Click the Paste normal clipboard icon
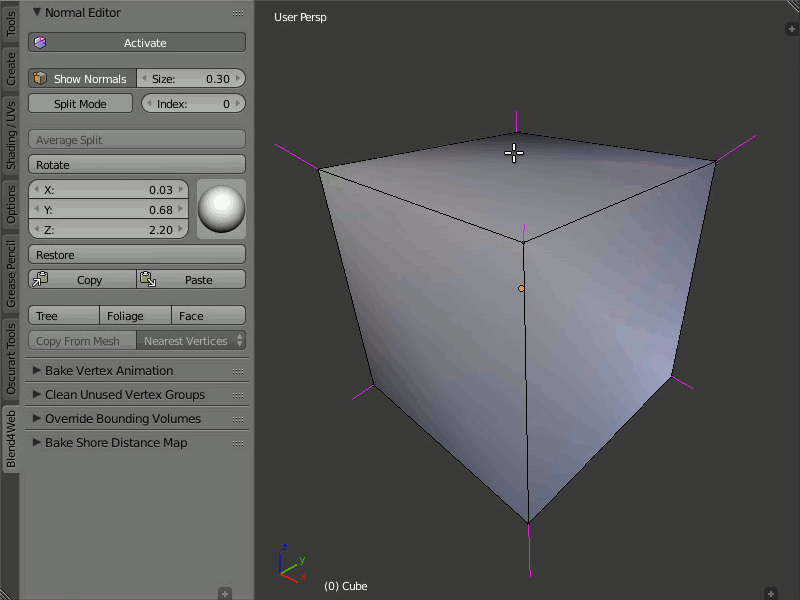Viewport: 800px width, 600px height. point(147,280)
